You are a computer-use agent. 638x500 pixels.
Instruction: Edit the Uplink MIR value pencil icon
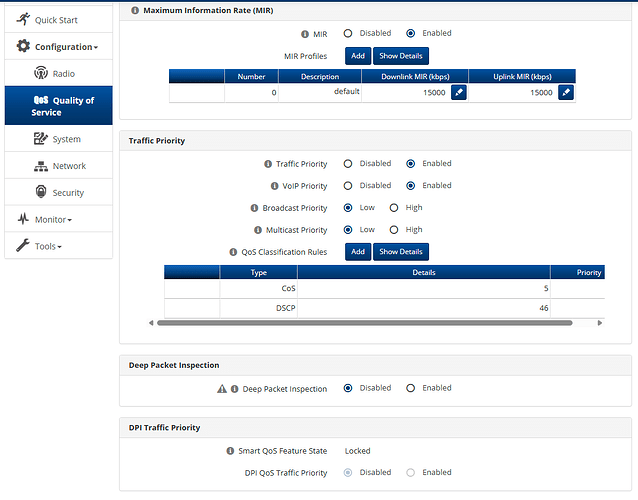tap(566, 92)
